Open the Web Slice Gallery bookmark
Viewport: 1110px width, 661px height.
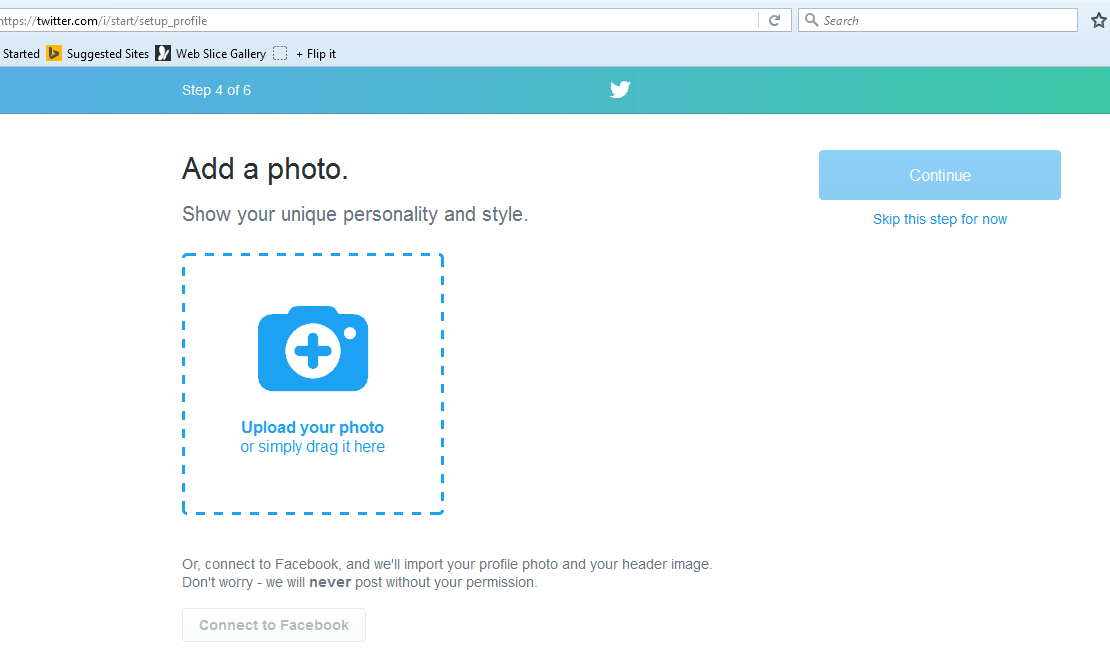pos(221,54)
